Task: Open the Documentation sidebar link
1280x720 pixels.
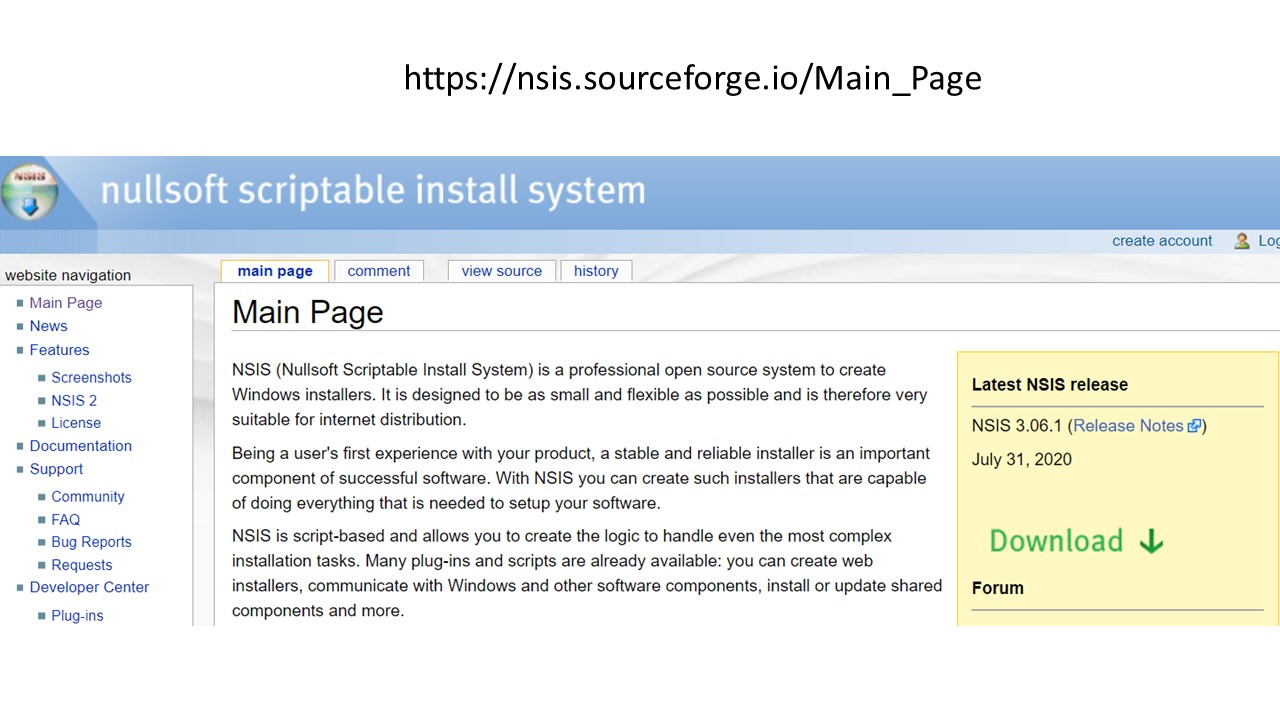Action: pyautogui.click(x=80, y=446)
